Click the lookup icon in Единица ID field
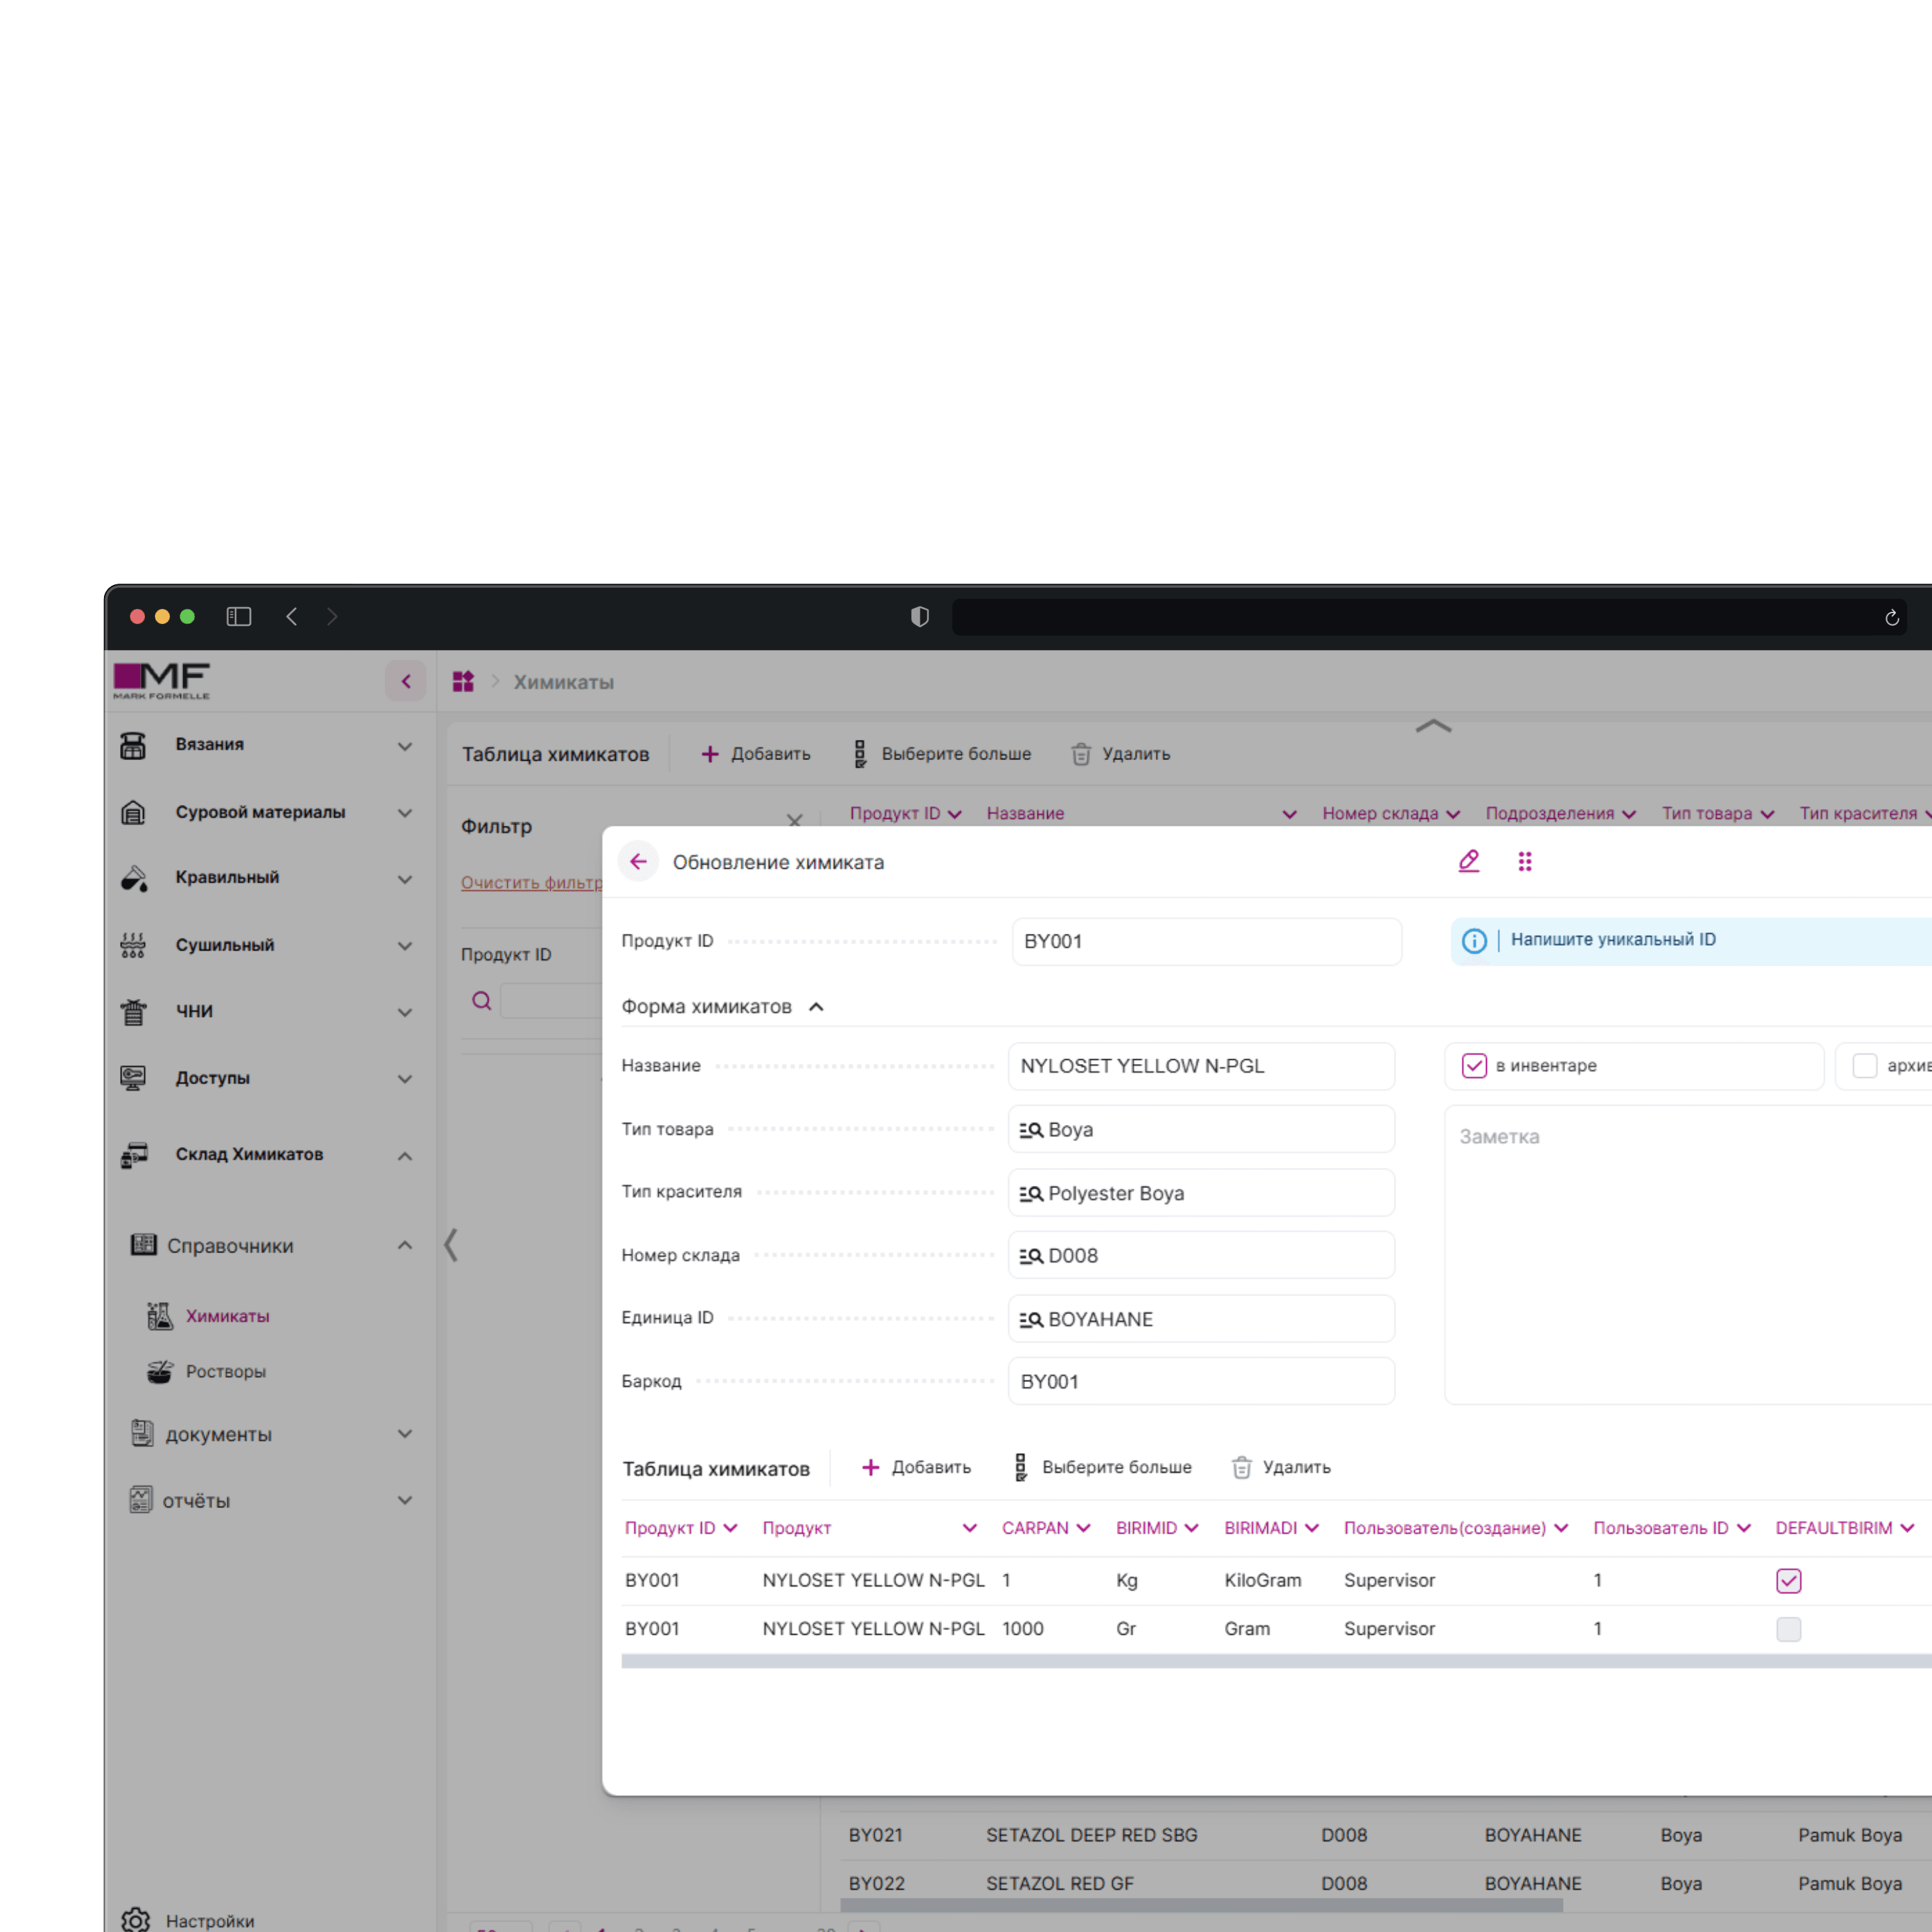 tap(1031, 1320)
